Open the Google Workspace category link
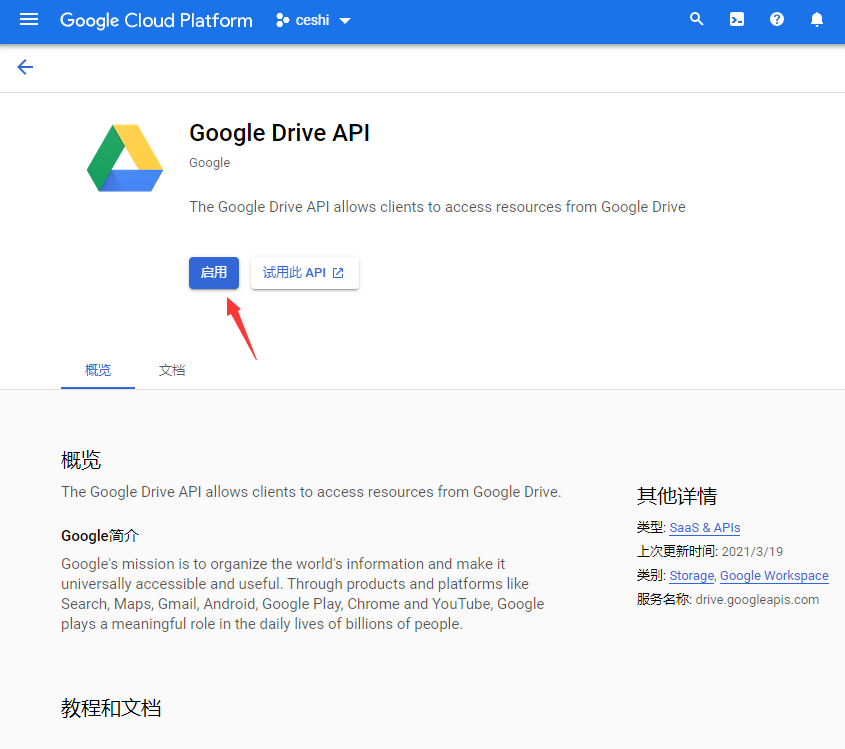 (x=774, y=576)
